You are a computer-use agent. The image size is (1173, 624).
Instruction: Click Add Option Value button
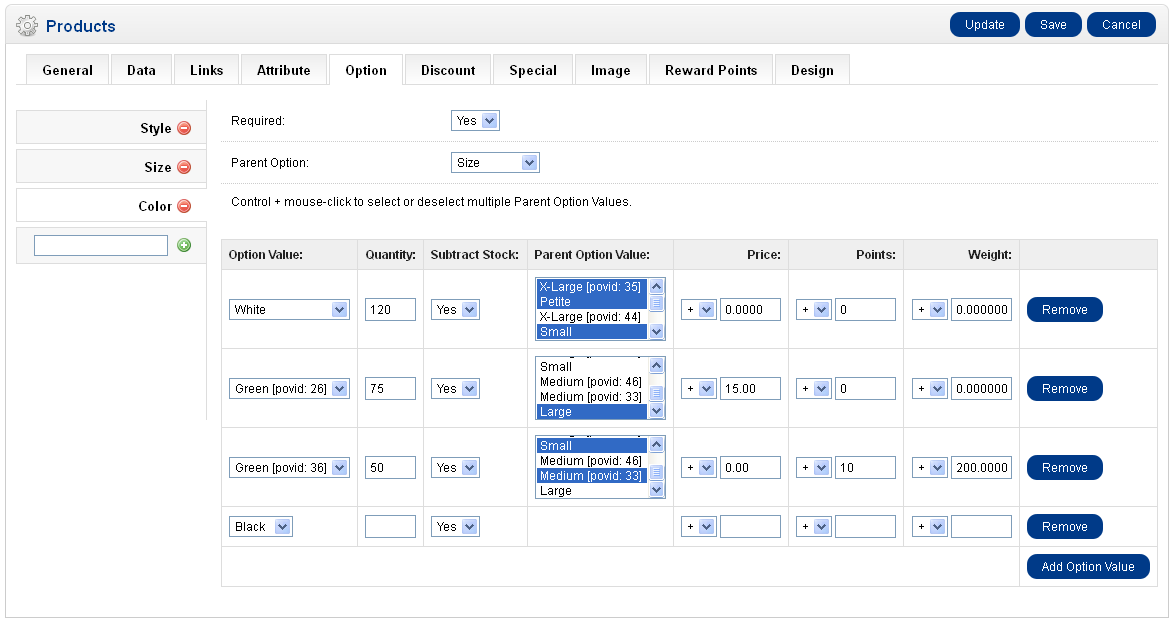pyautogui.click(x=1088, y=567)
